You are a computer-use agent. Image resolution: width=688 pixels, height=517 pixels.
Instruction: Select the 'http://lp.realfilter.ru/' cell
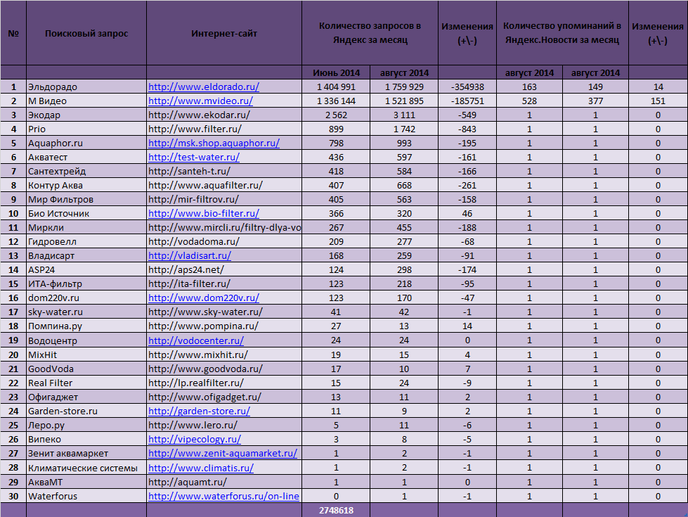(224, 383)
